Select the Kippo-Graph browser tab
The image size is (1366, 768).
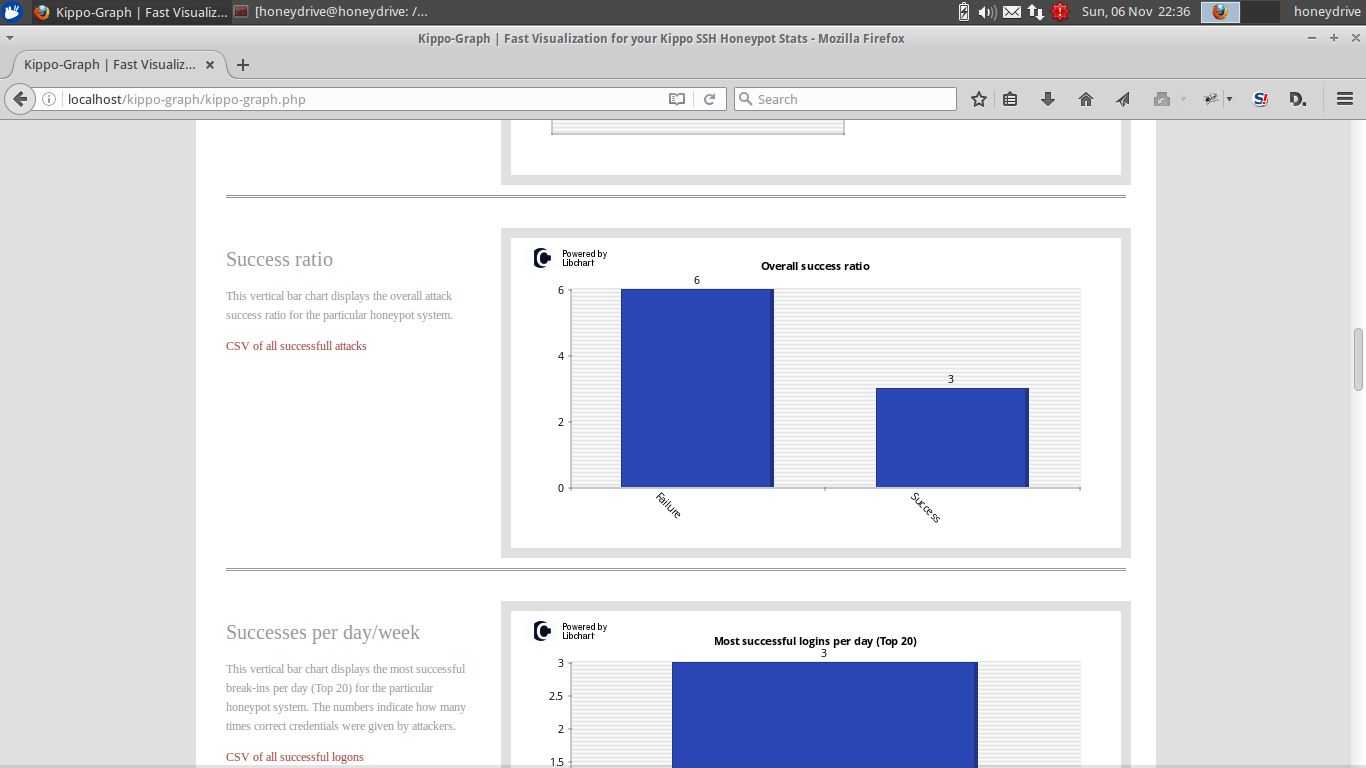(x=110, y=65)
